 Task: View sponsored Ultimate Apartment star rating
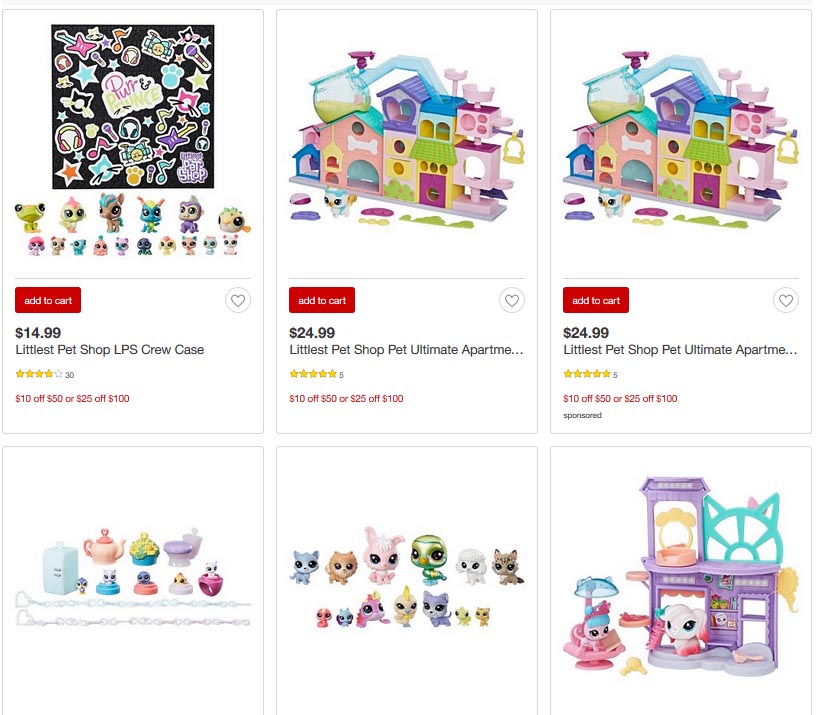590,374
